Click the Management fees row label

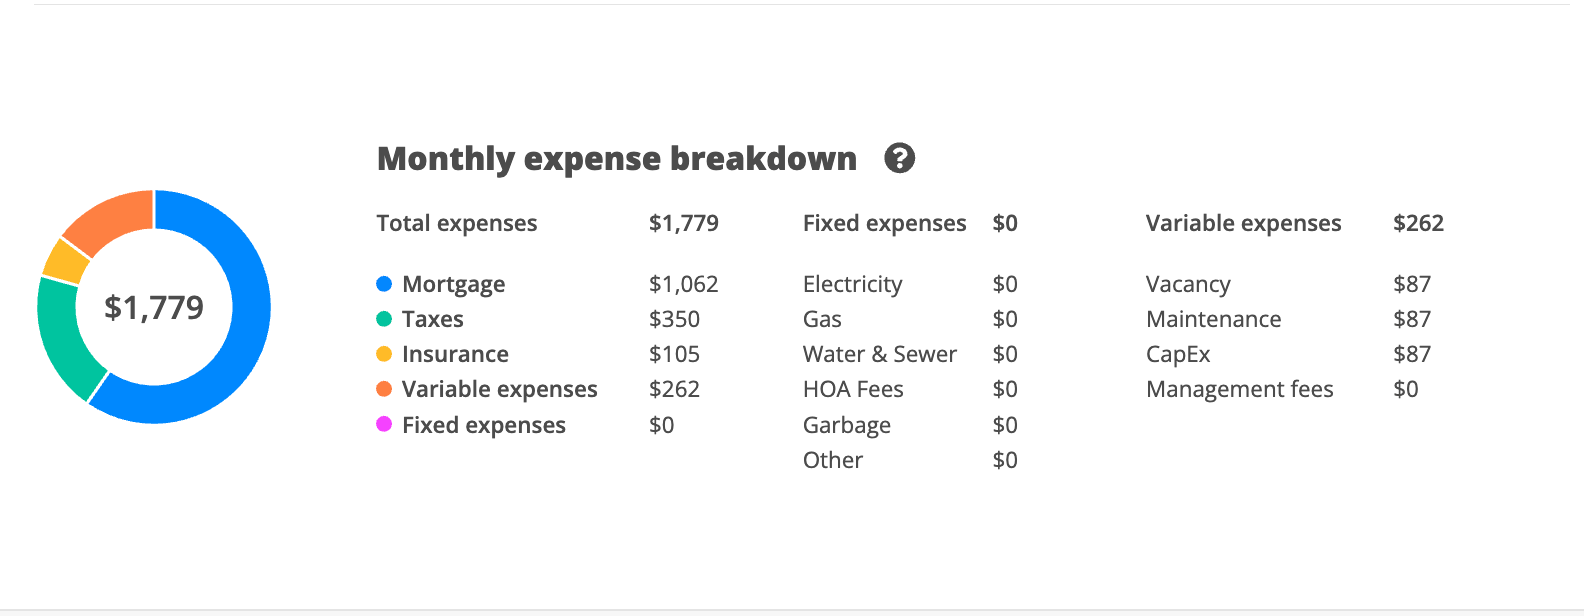click(1239, 389)
